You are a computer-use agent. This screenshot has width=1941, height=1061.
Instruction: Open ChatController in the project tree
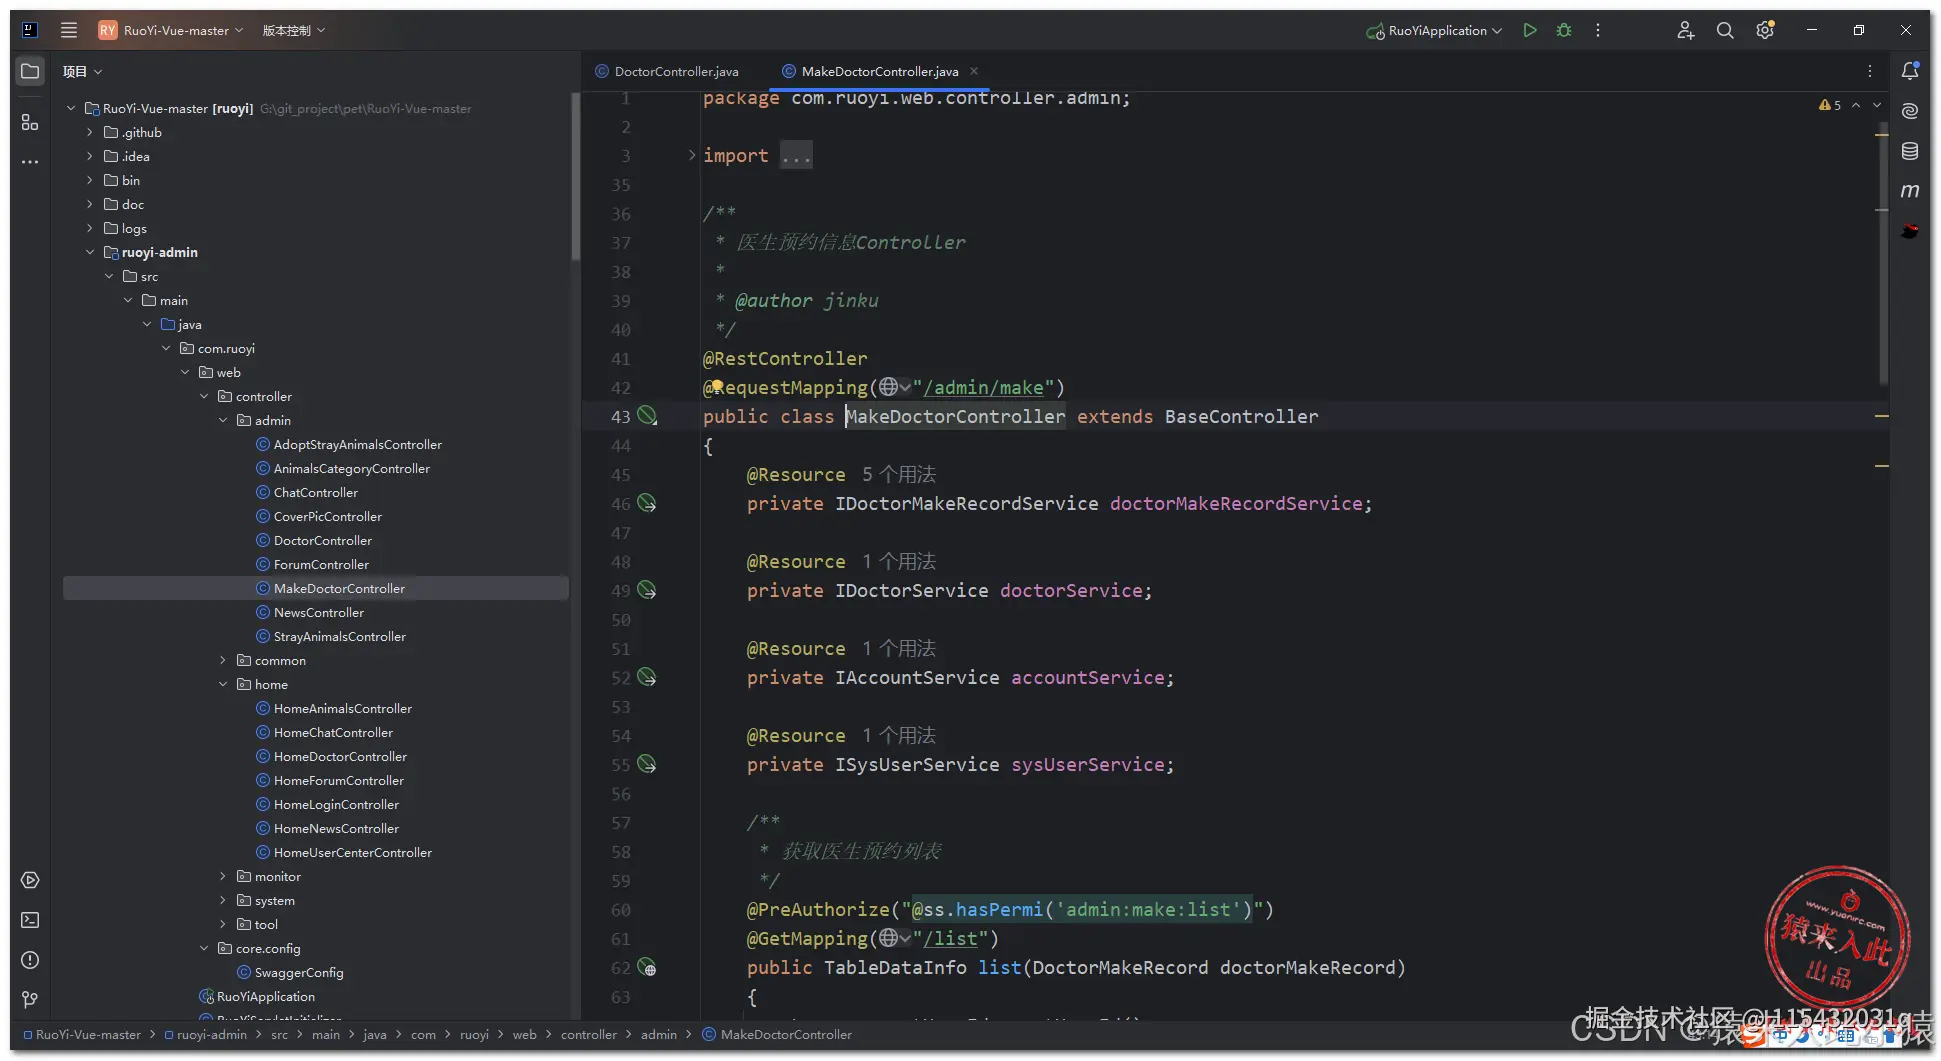click(x=315, y=492)
